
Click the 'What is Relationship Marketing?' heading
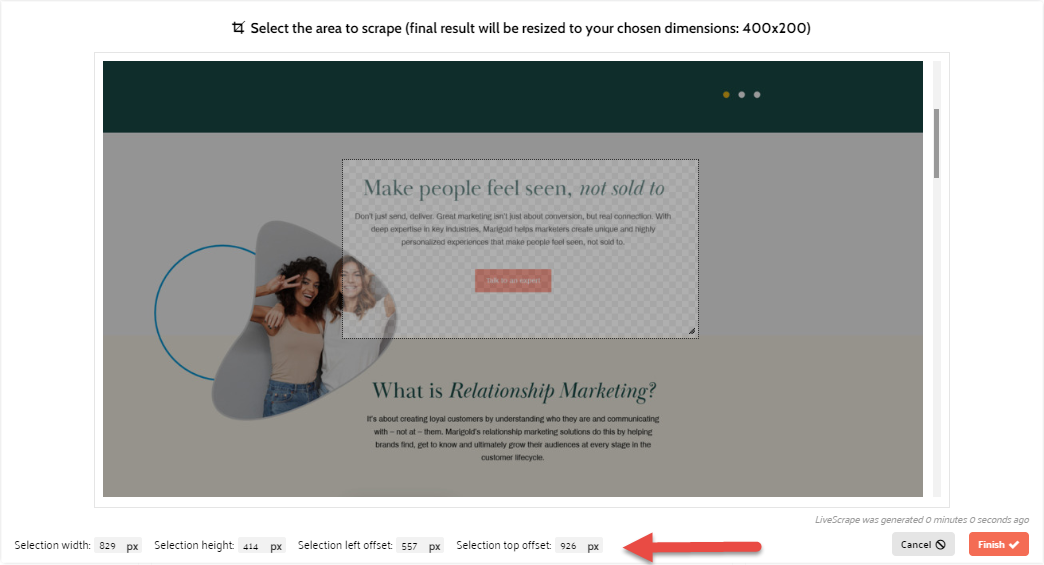pos(514,390)
